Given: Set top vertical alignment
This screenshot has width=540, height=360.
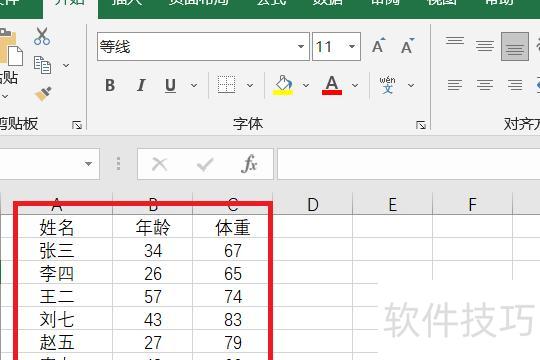Looking at the screenshot, I should pyautogui.click(x=455, y=41).
